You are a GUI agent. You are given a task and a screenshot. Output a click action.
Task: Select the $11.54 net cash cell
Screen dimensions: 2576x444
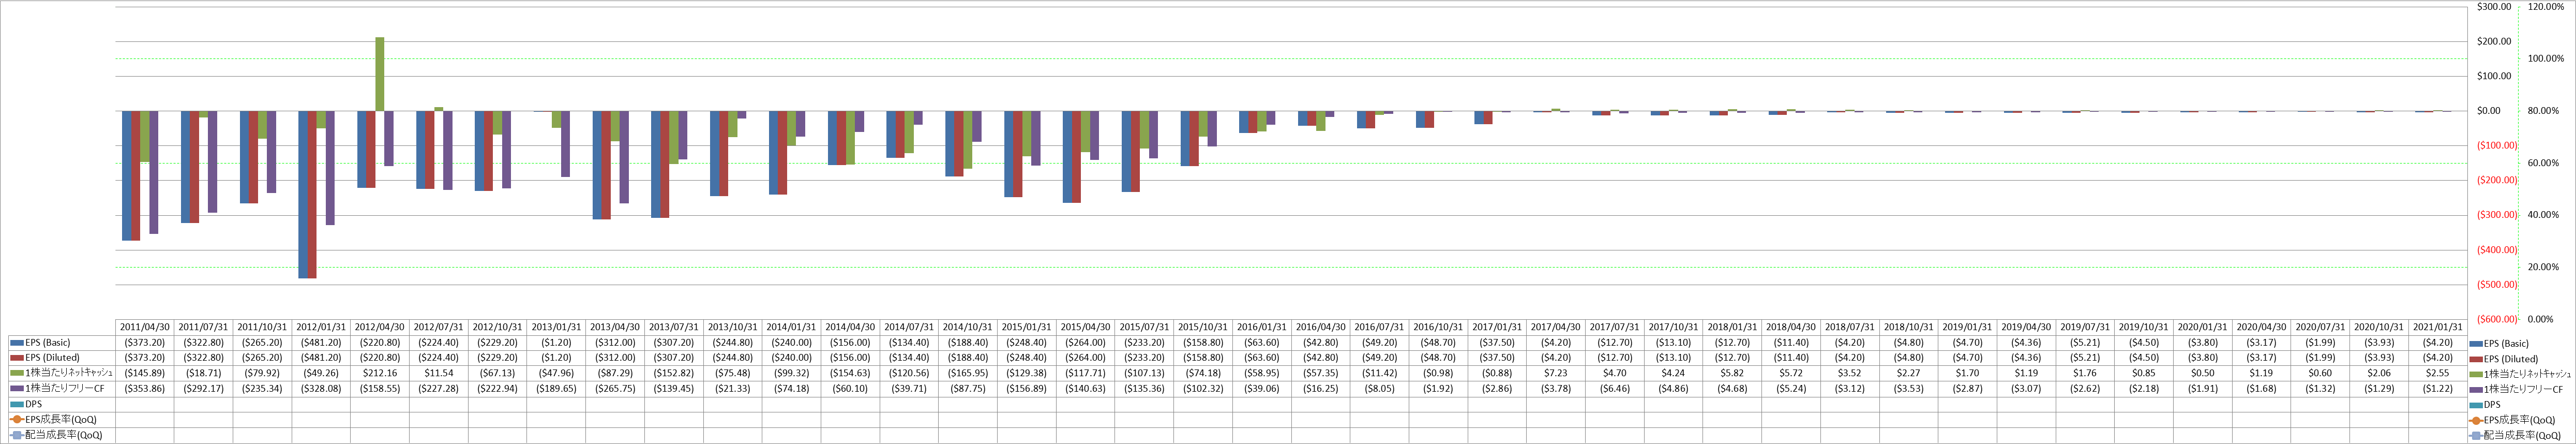click(x=439, y=373)
